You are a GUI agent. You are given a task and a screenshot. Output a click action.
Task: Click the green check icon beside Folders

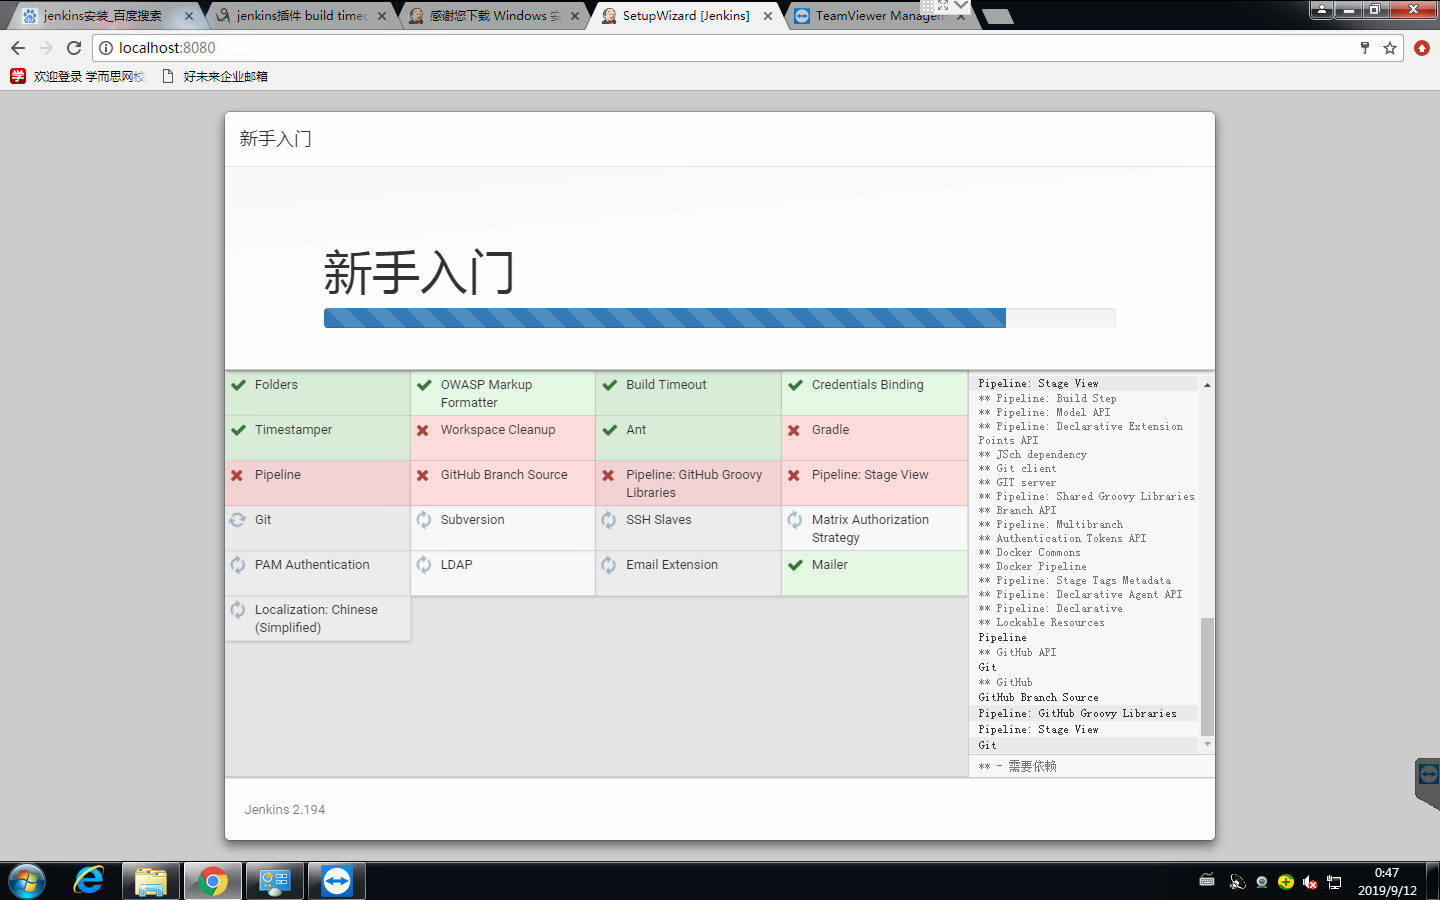(238, 385)
